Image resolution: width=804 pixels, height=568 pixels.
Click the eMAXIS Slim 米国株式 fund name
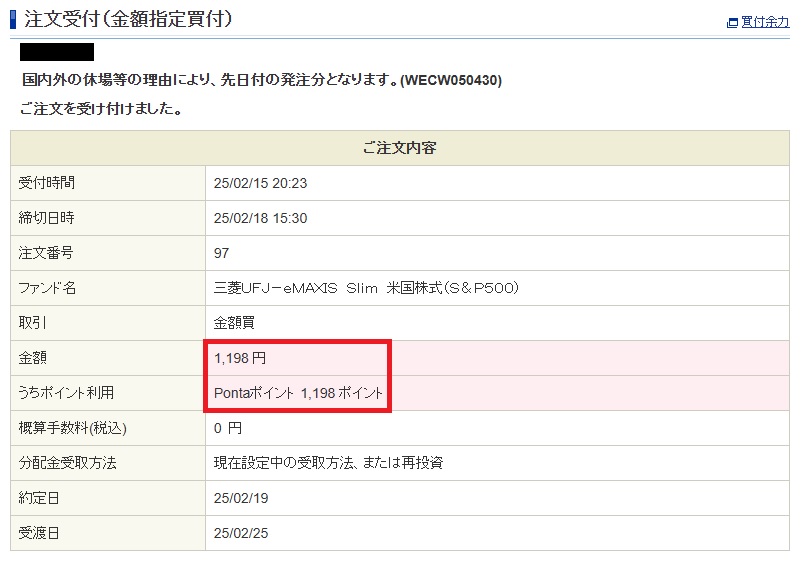click(366, 288)
